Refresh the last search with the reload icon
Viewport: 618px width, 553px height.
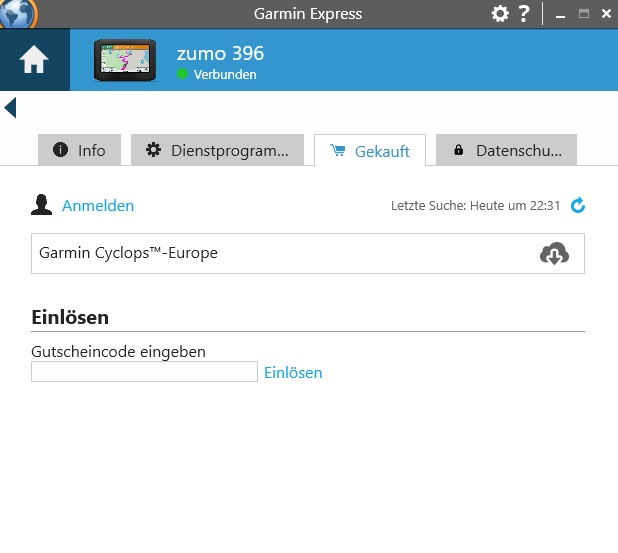click(578, 205)
